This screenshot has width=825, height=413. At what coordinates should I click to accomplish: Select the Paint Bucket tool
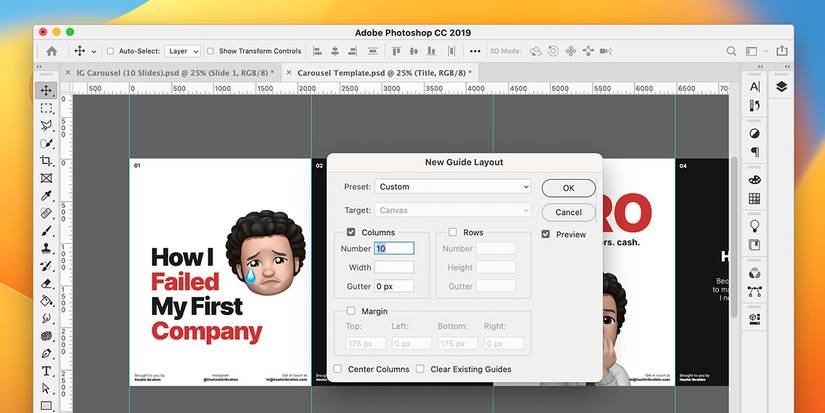[x=46, y=301]
